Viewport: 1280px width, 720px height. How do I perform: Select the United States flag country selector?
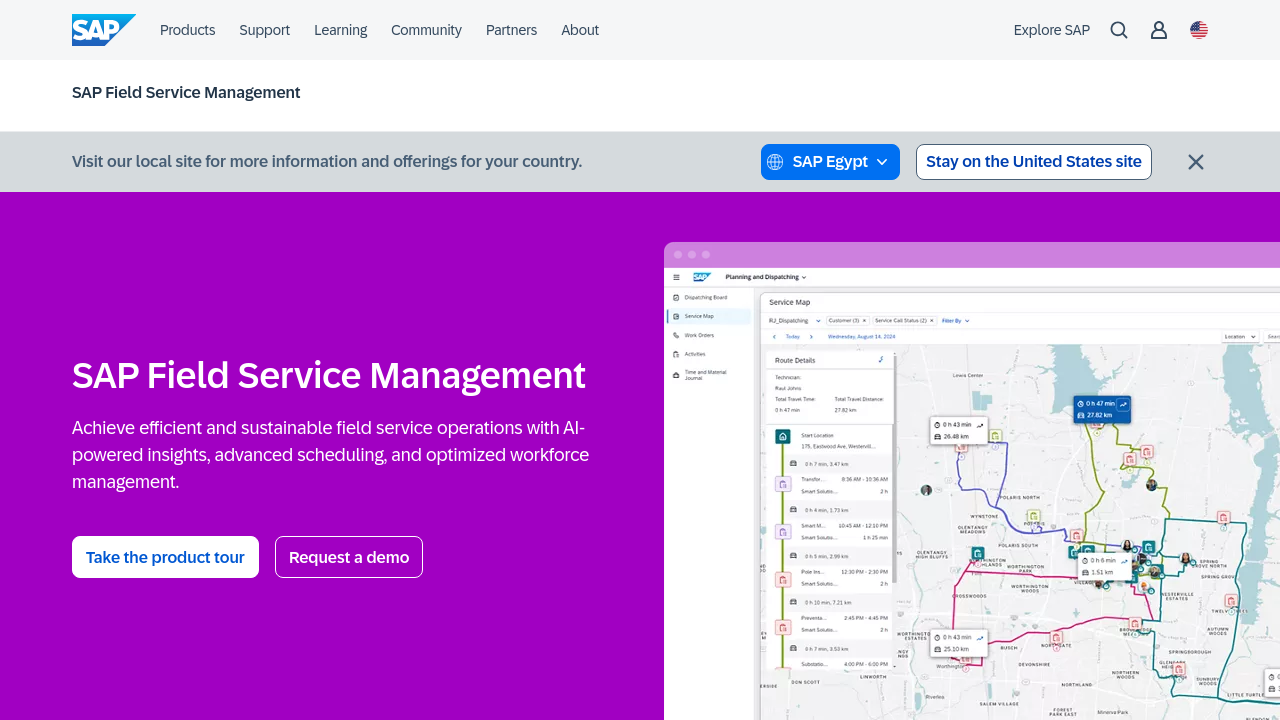(1199, 30)
